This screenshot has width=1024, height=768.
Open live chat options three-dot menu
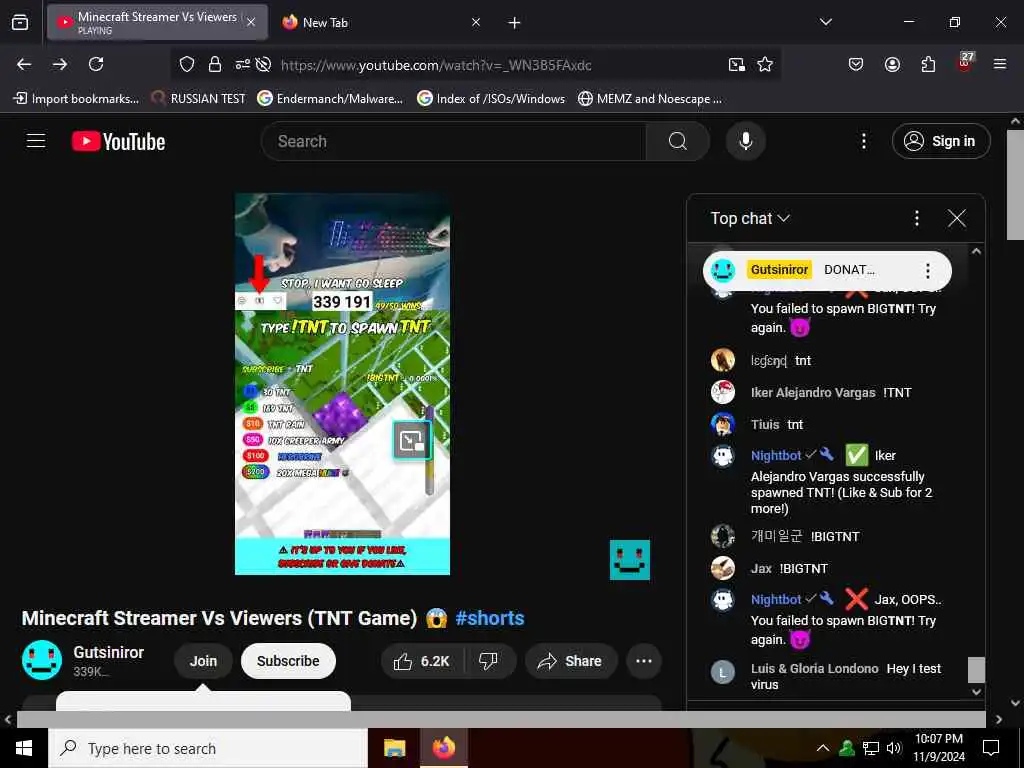pyautogui.click(x=917, y=218)
